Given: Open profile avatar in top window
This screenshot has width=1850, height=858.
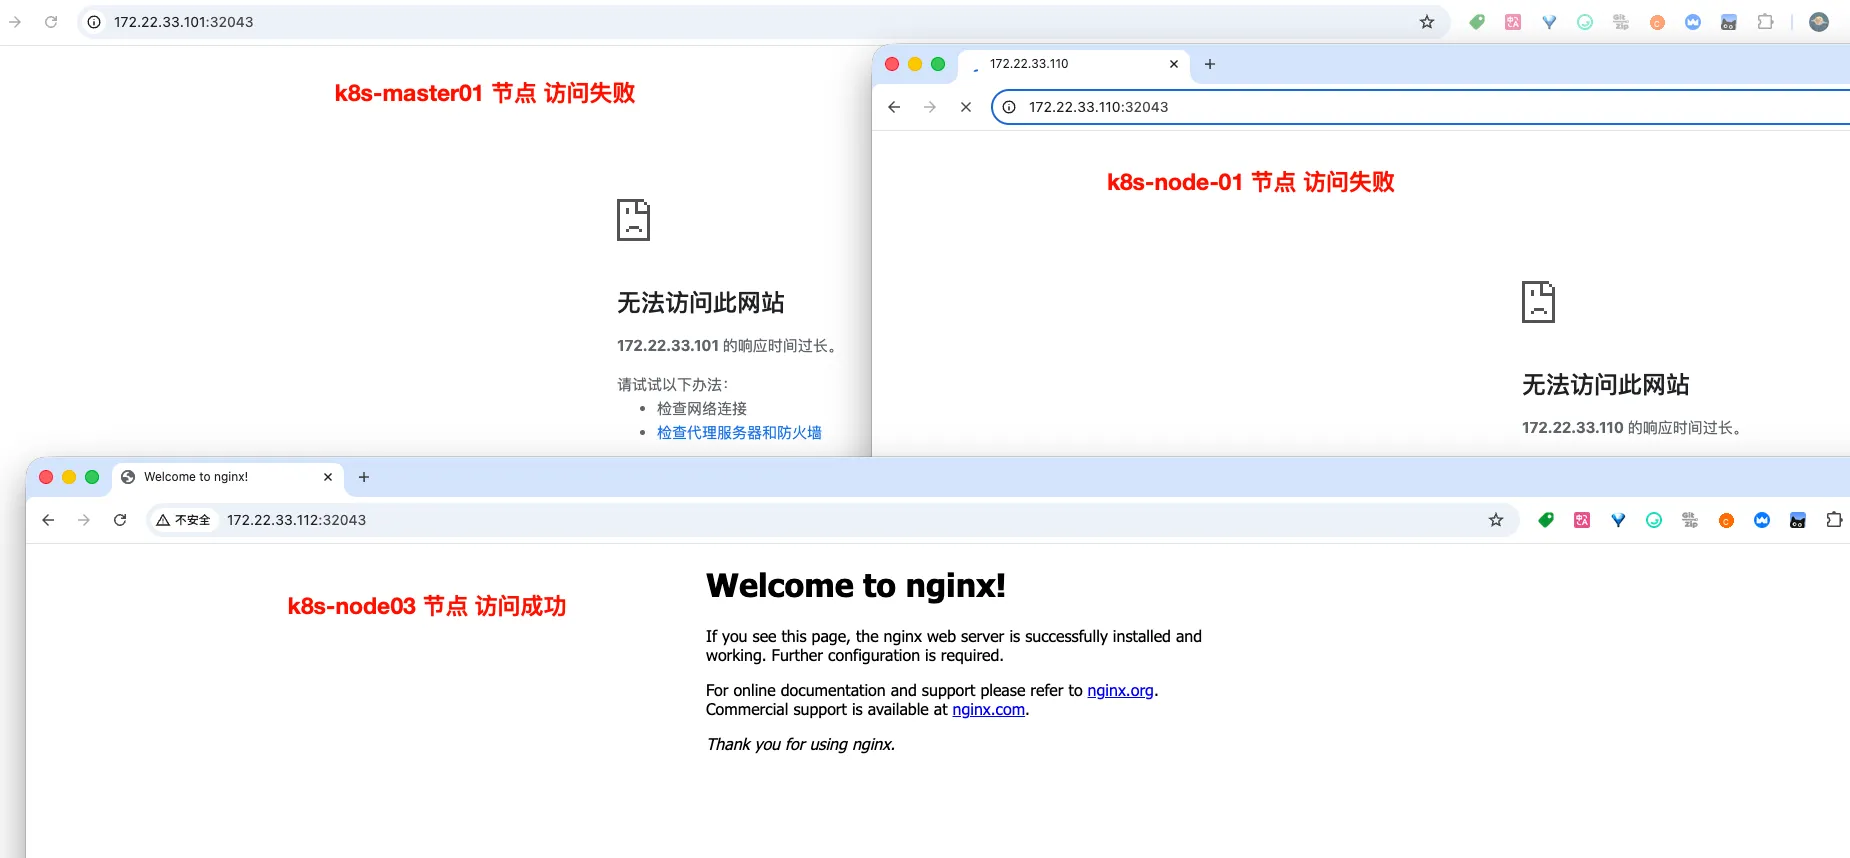Looking at the screenshot, I should point(1819,22).
